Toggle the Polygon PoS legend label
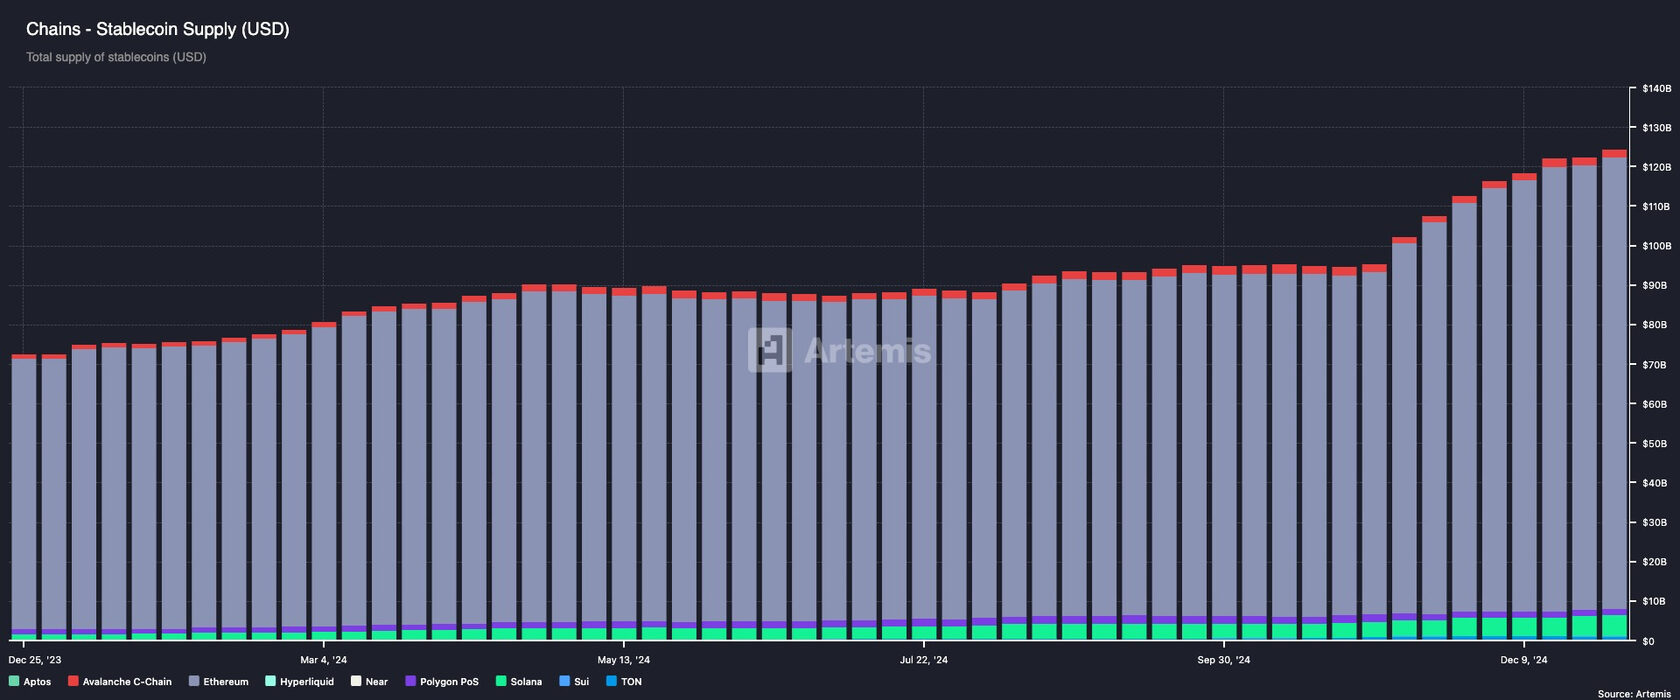Viewport: 1680px width, 700px height. coord(449,682)
